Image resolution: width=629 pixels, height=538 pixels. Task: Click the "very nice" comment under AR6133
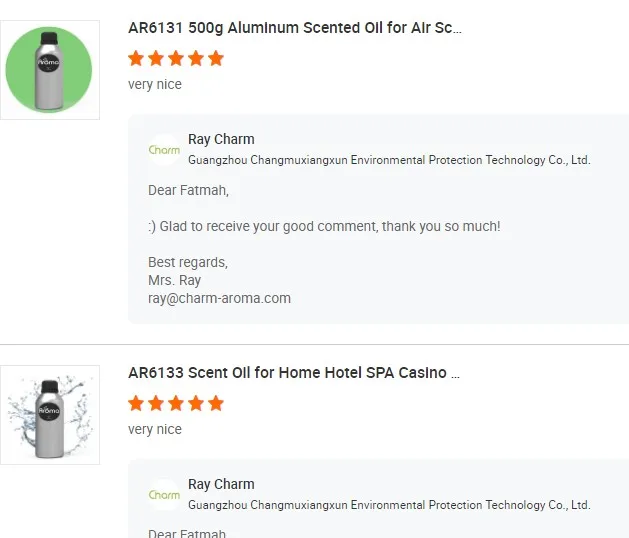(155, 429)
